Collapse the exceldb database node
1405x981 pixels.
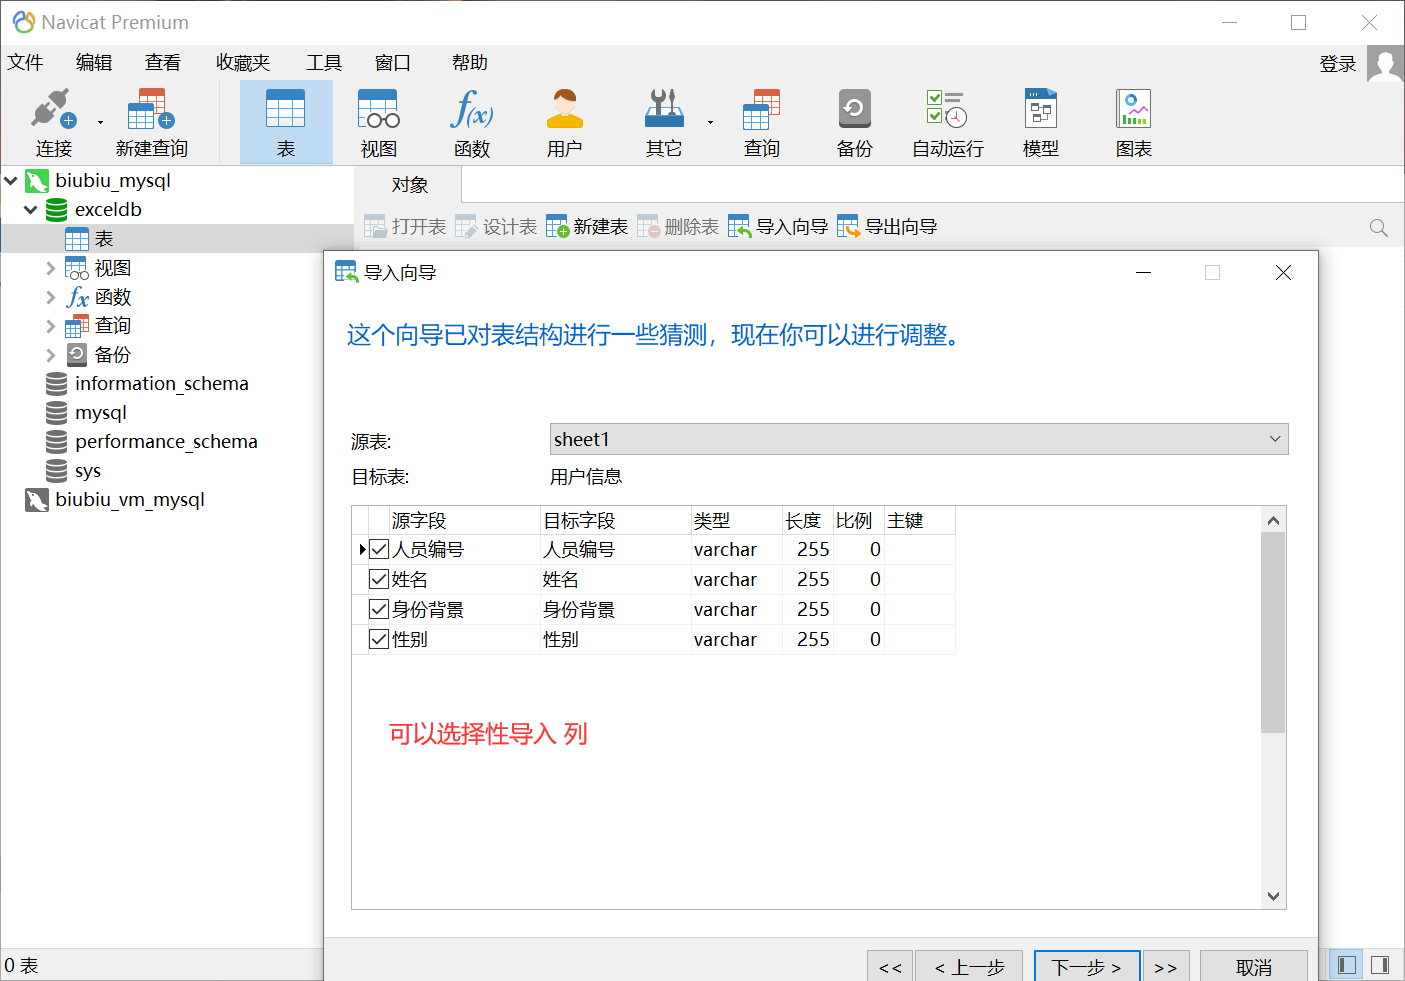tap(31, 210)
